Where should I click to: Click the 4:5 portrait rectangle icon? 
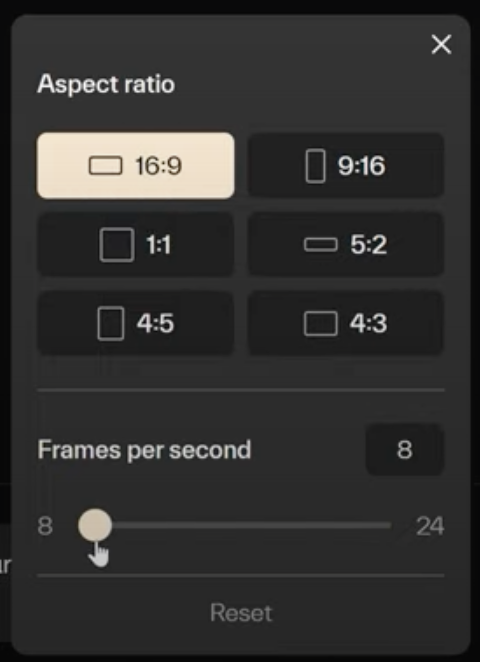(111, 324)
